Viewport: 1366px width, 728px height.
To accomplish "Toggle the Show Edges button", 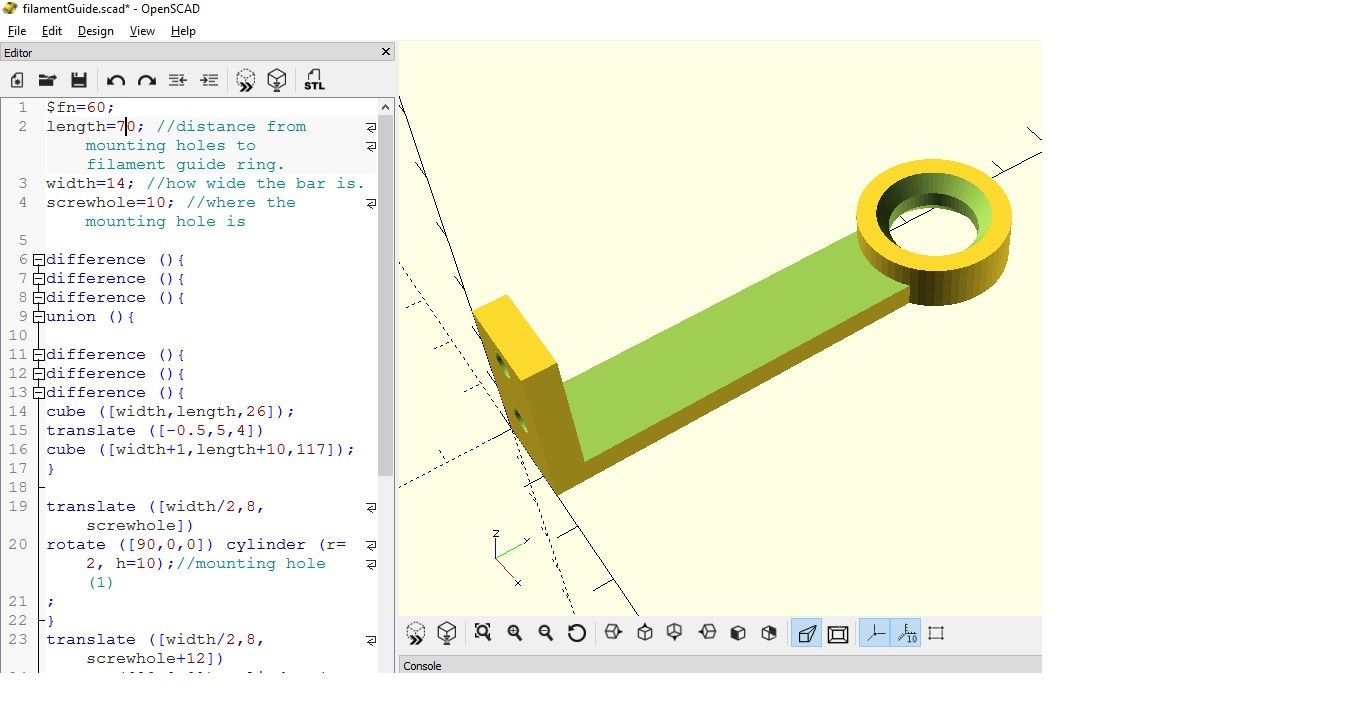I will pos(936,633).
